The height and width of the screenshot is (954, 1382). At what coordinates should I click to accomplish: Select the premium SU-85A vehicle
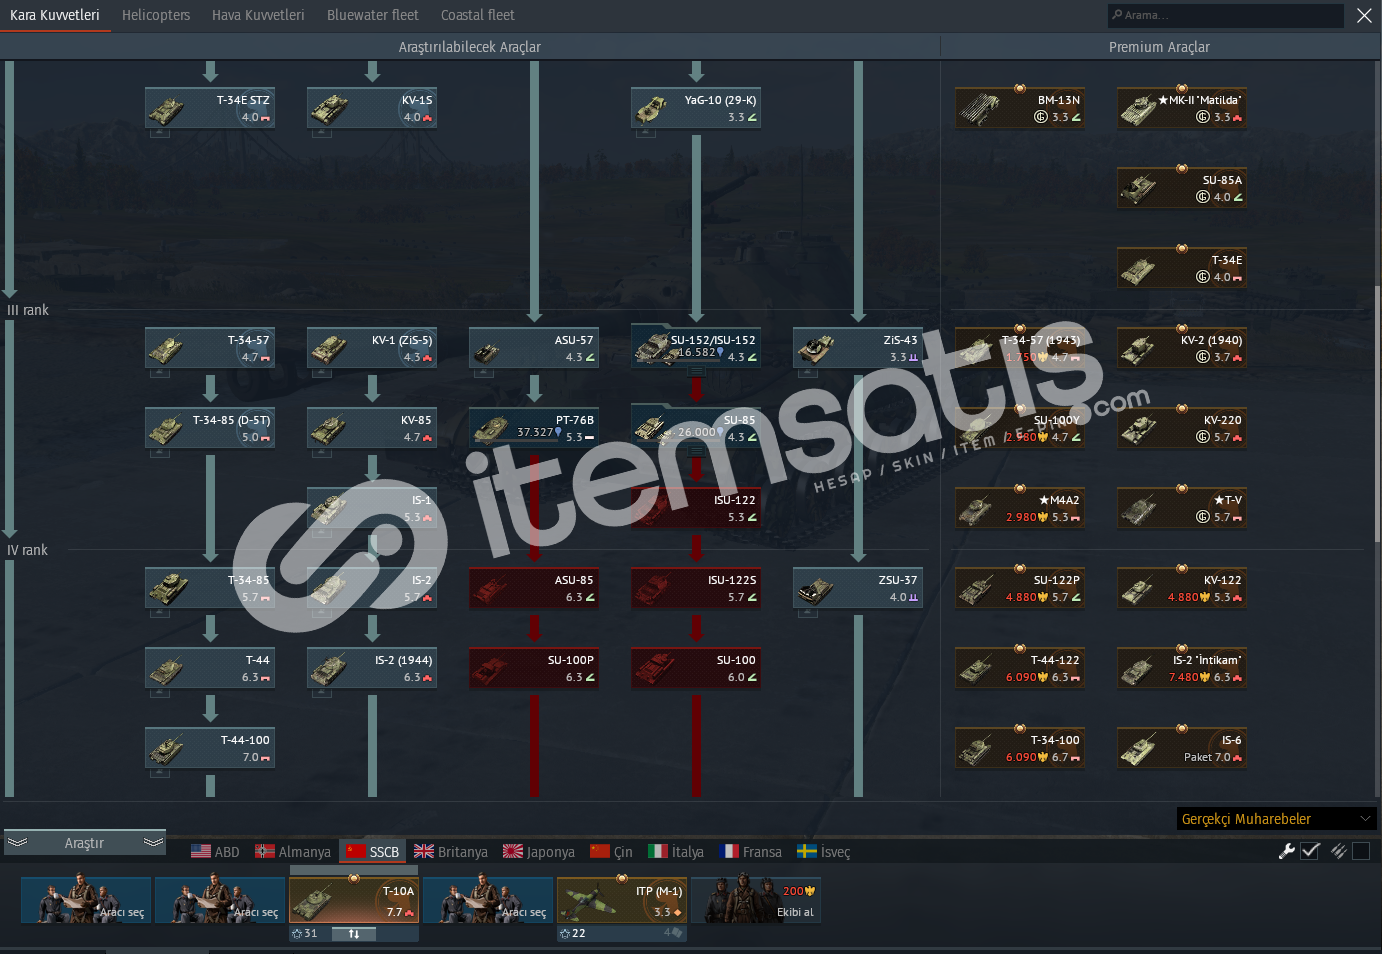pyautogui.click(x=1182, y=188)
